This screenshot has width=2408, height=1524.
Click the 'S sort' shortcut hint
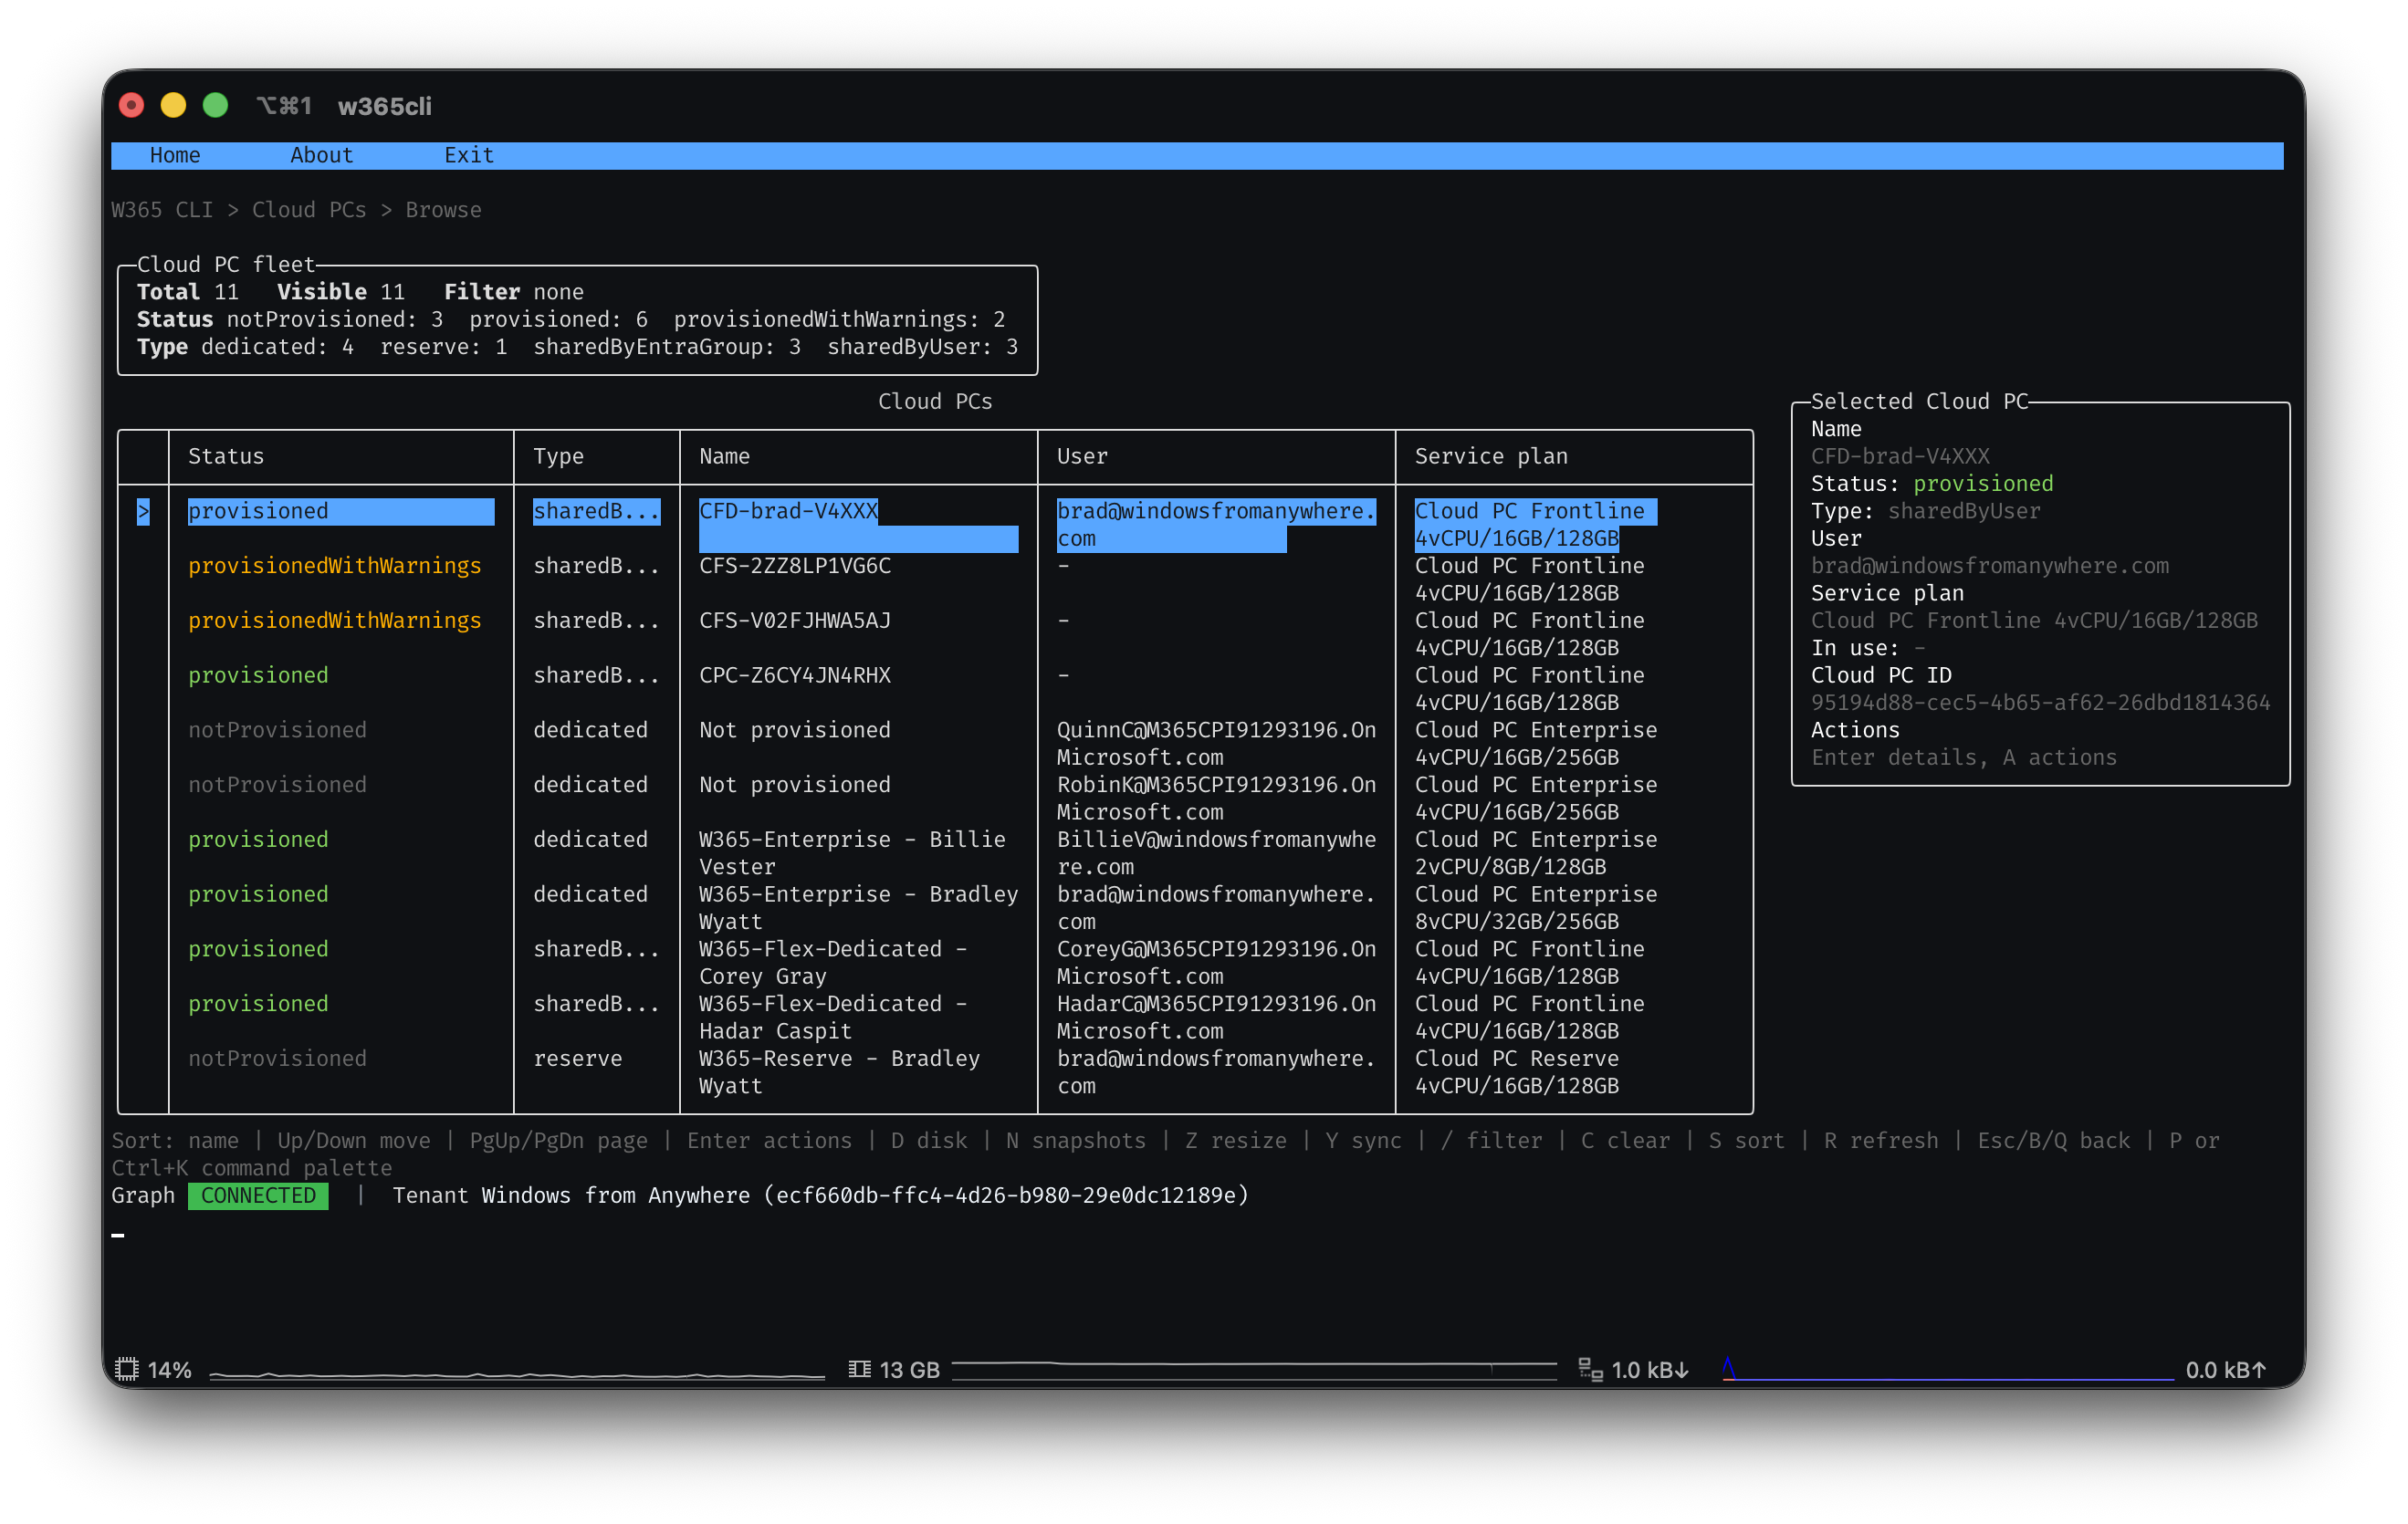(x=1747, y=1141)
